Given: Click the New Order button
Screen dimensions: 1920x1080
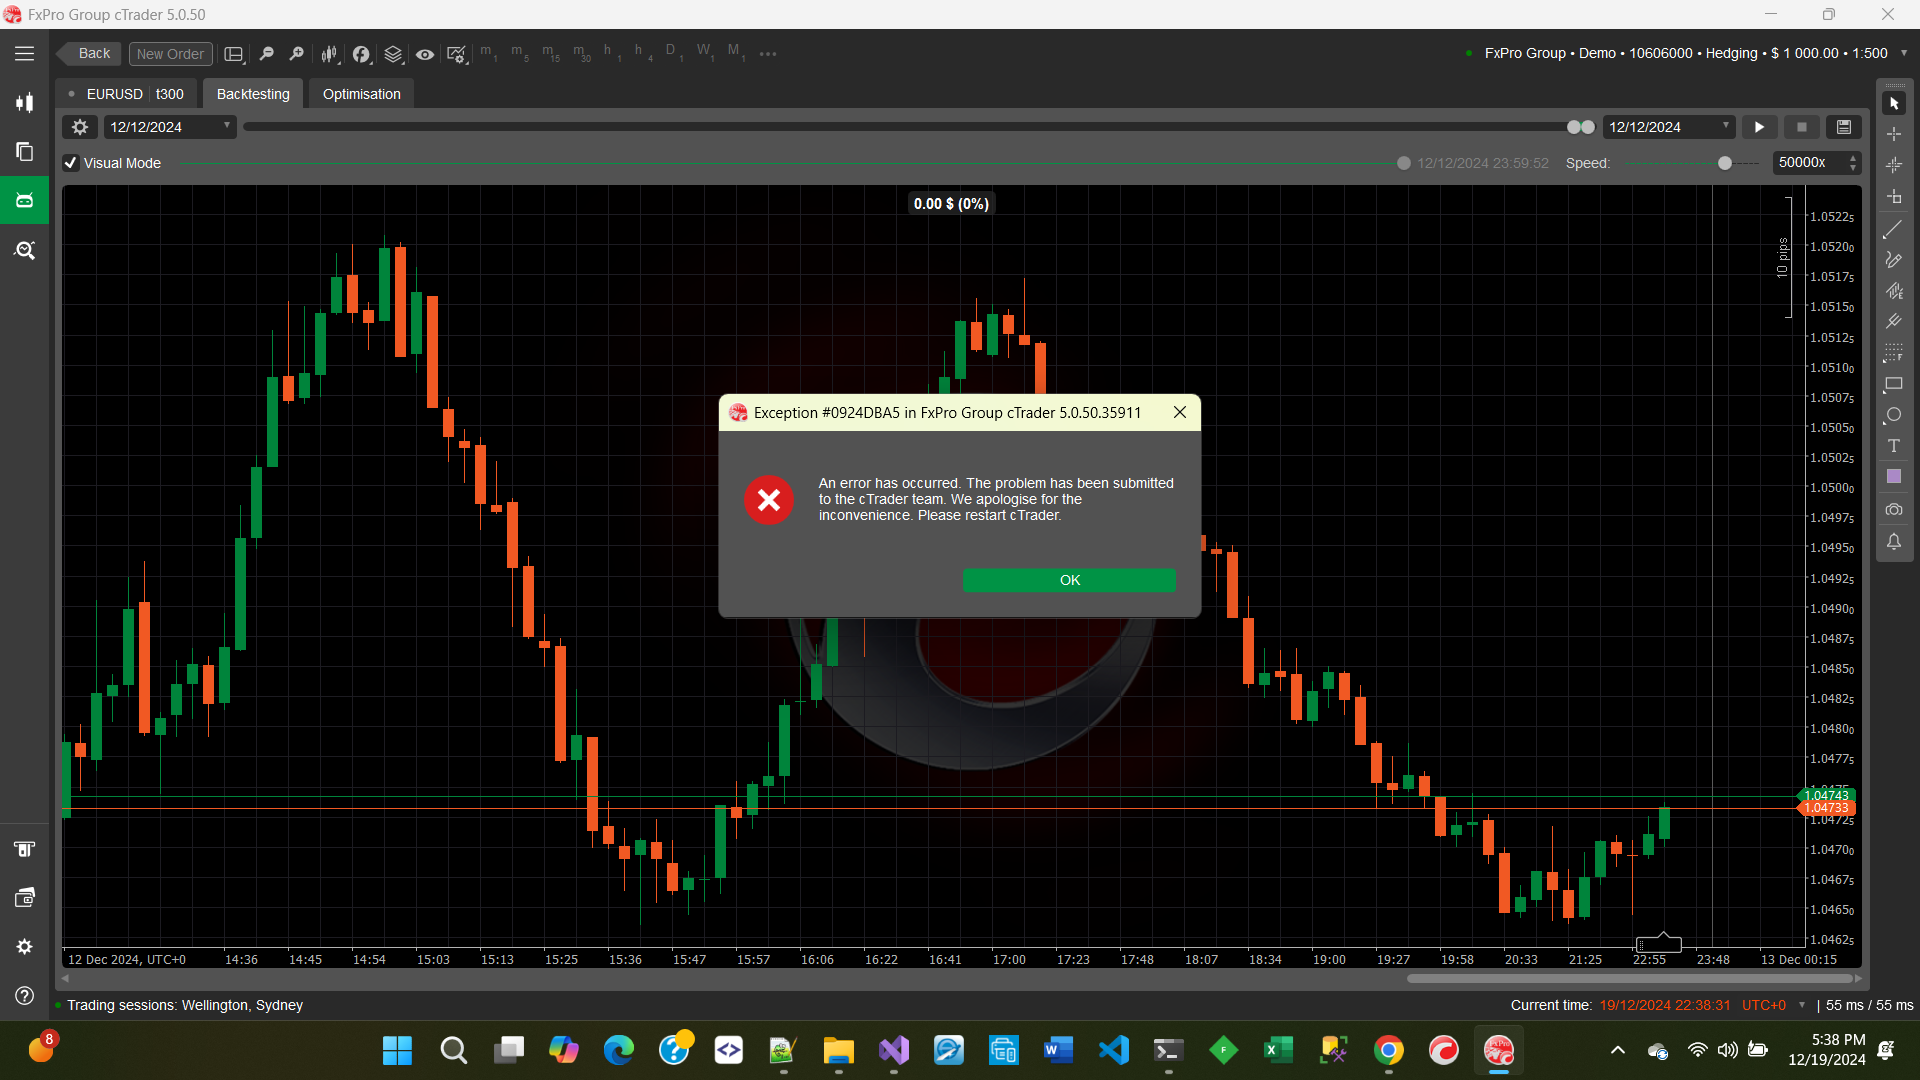Looking at the screenshot, I should [x=170, y=54].
